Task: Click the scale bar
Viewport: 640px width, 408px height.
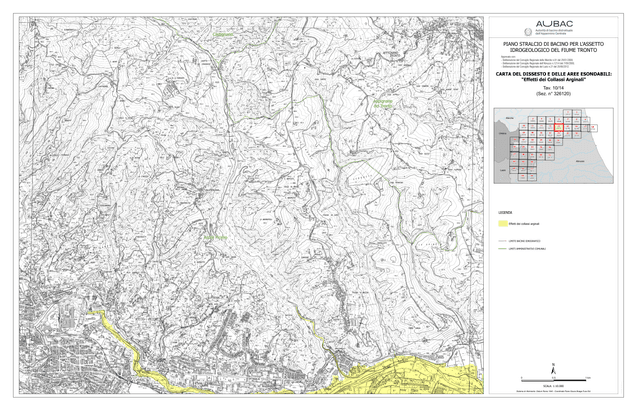Action: (x=554, y=380)
